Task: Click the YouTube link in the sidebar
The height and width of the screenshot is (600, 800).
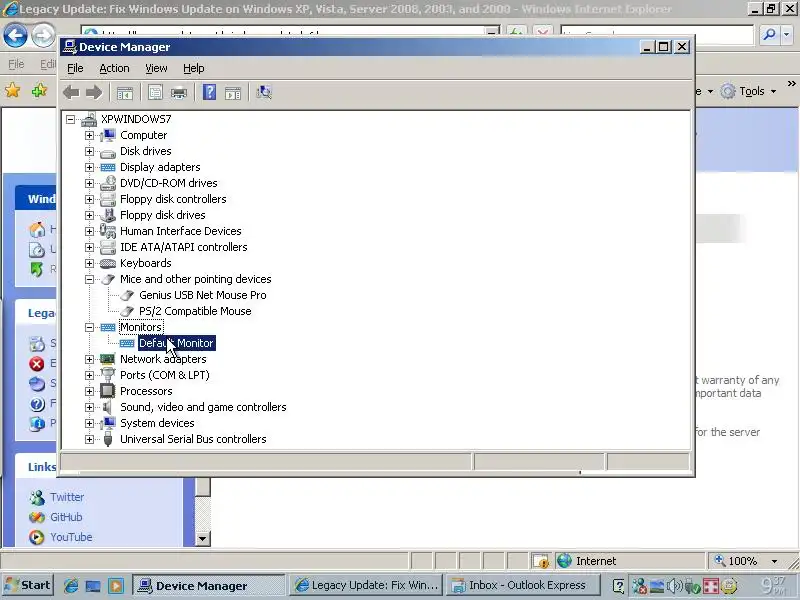Action: tap(71, 537)
